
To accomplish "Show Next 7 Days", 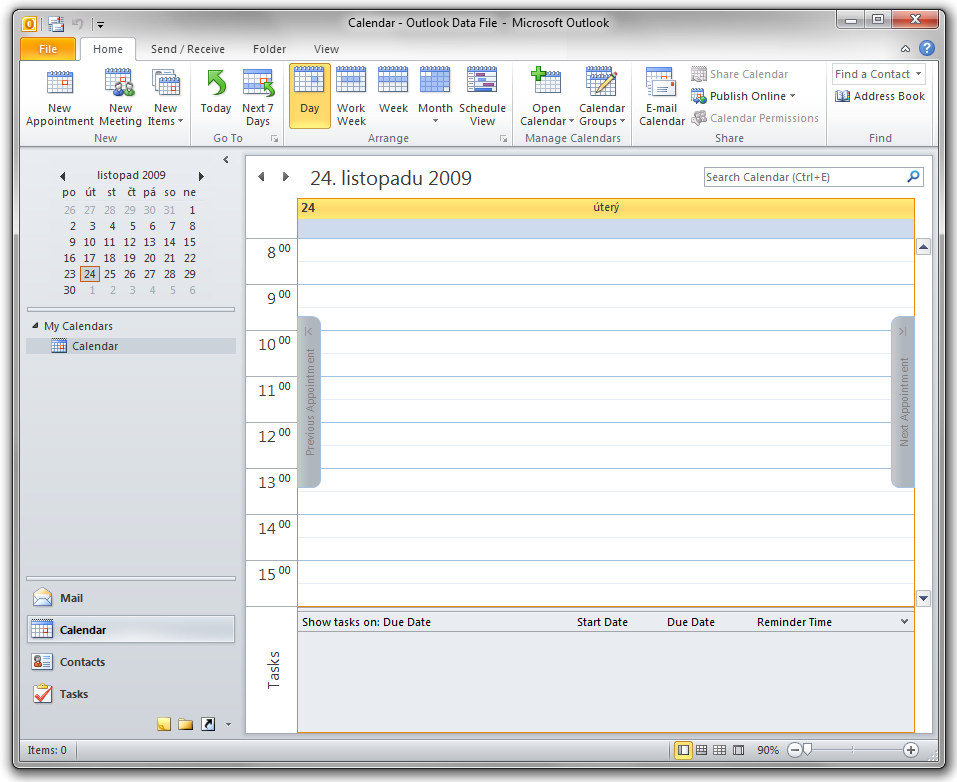I will 258,96.
